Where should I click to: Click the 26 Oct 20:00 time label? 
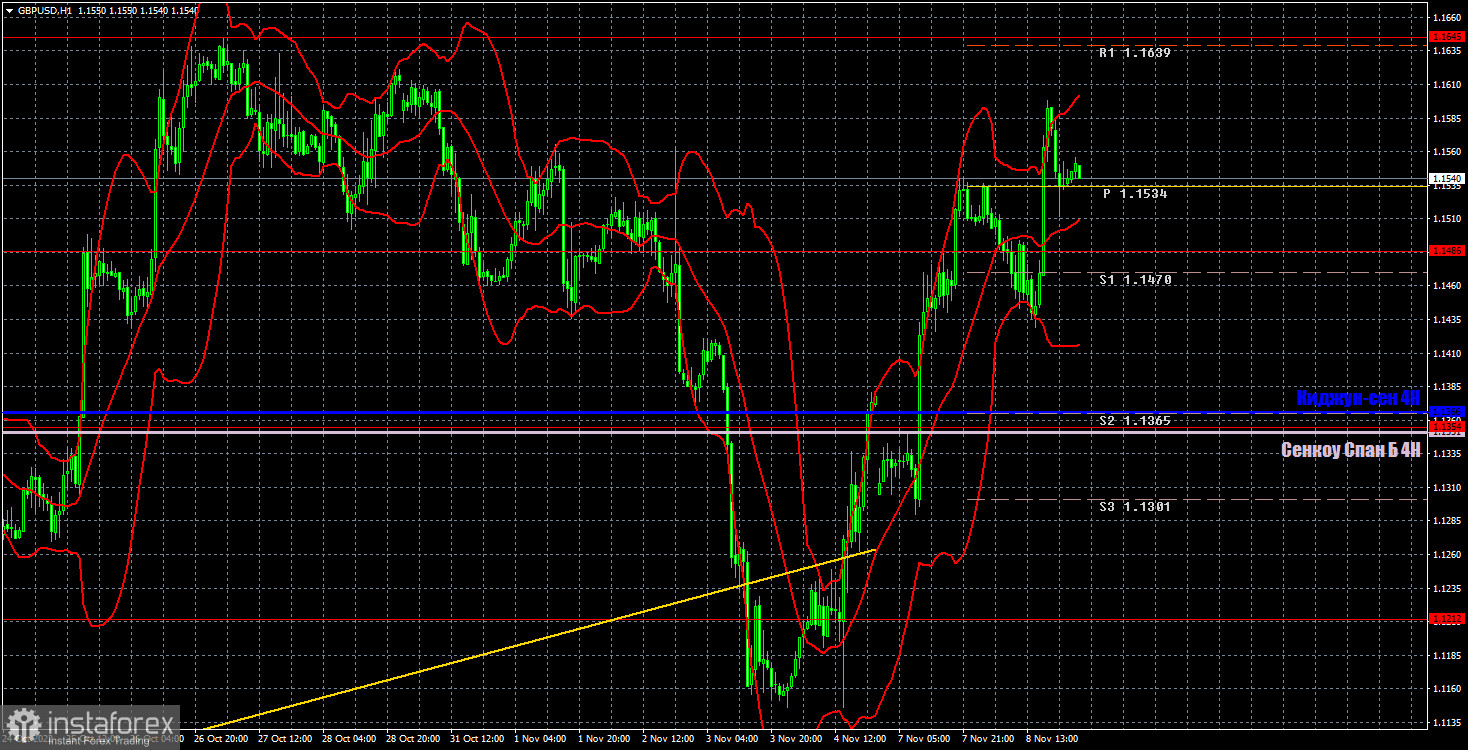[x=222, y=739]
